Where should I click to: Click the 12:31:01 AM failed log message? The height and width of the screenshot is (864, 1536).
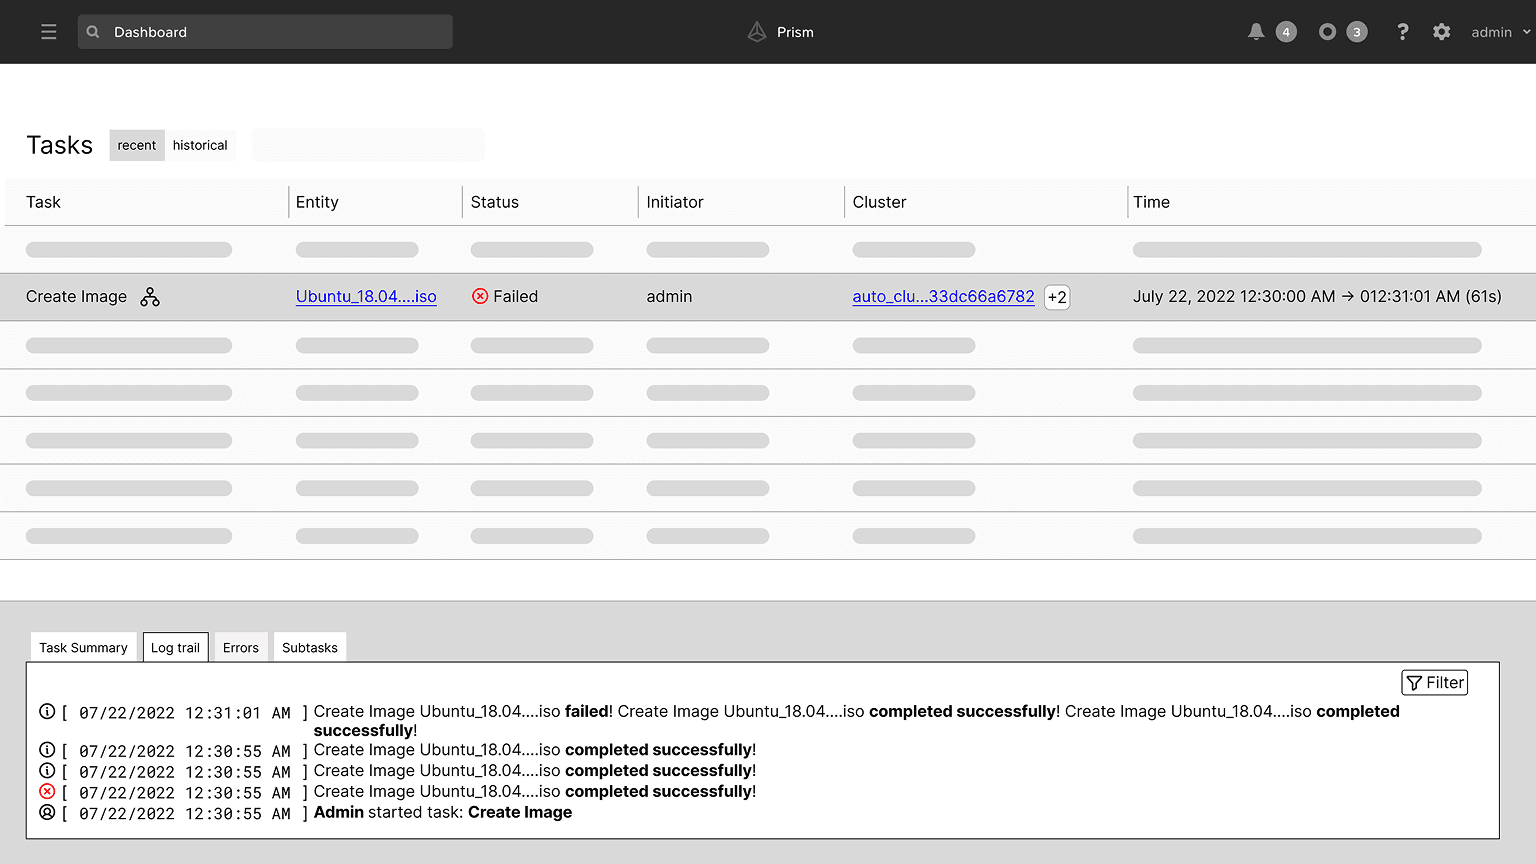tap(856, 721)
